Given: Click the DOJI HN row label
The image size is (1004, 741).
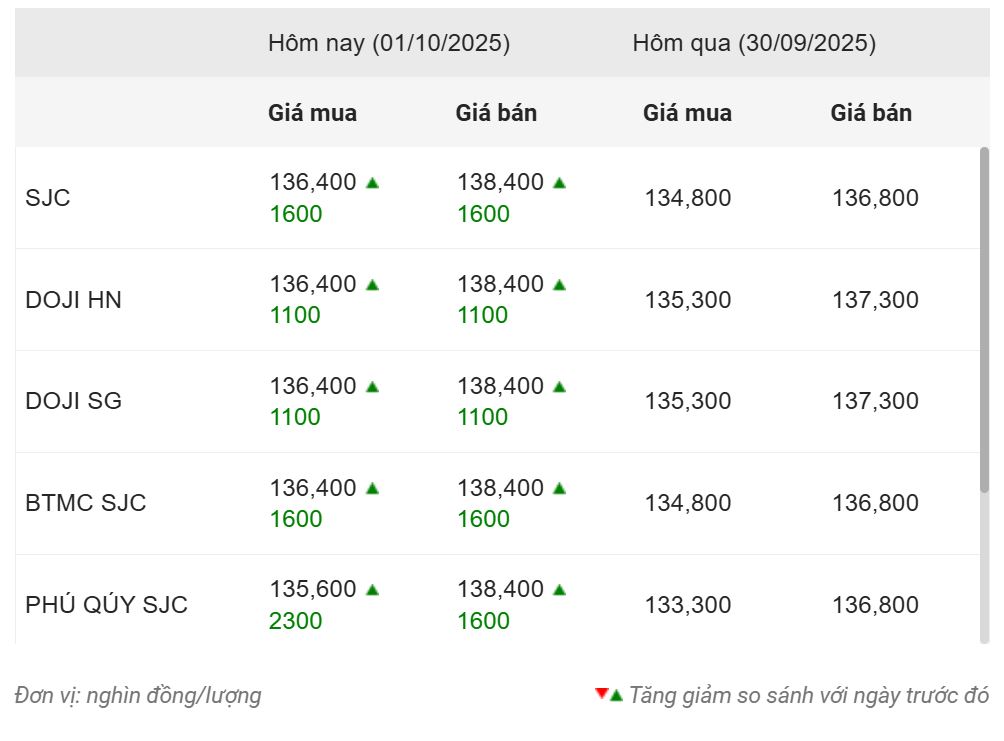Looking at the screenshot, I should tap(73, 300).
